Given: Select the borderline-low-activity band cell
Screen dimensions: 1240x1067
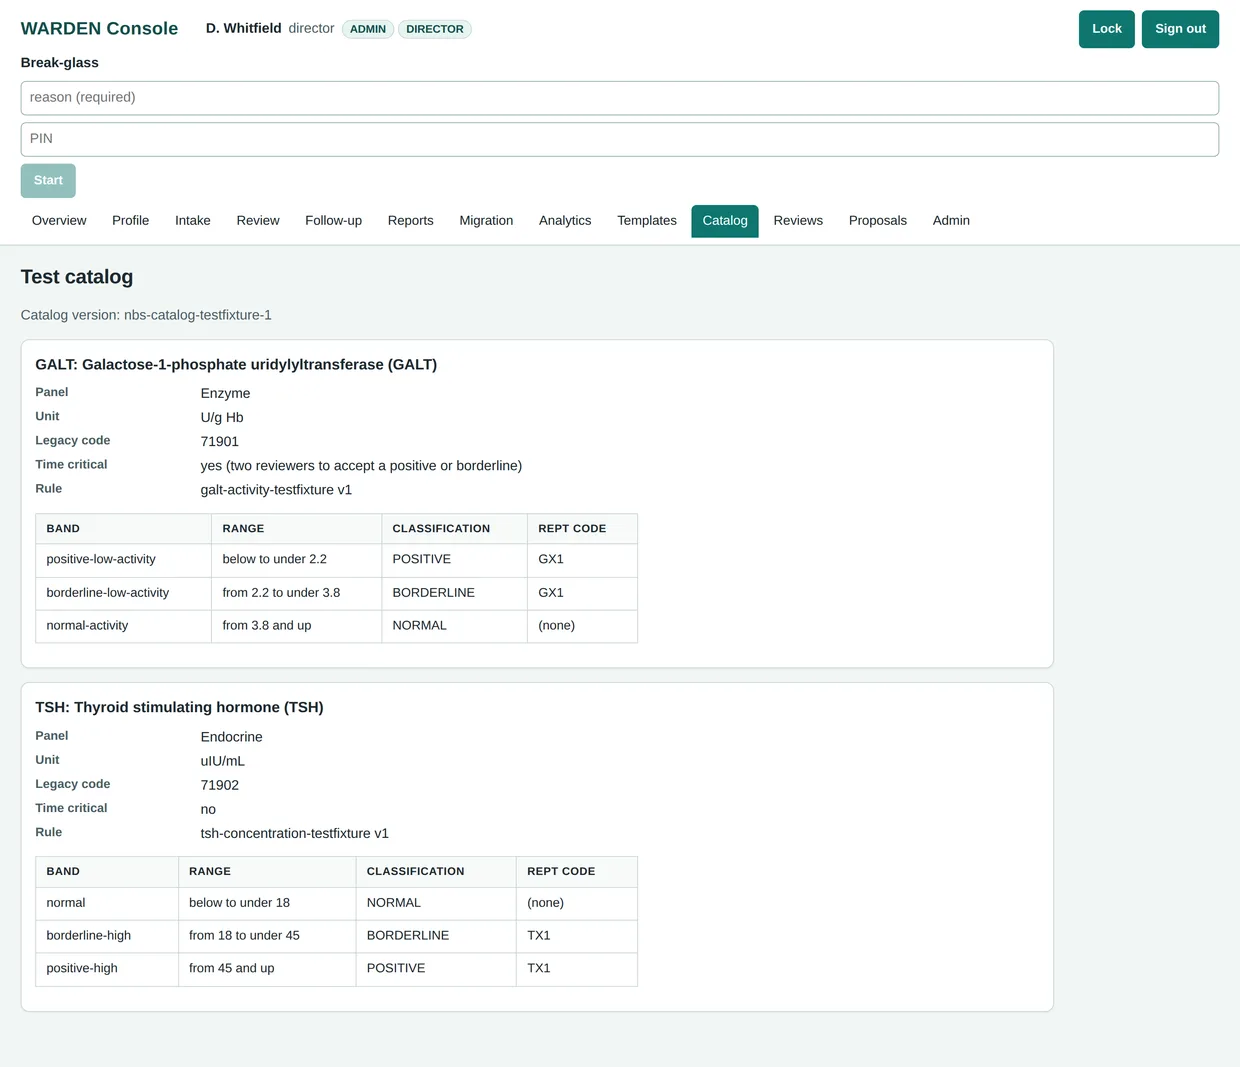Looking at the screenshot, I should pyautogui.click(x=123, y=593).
